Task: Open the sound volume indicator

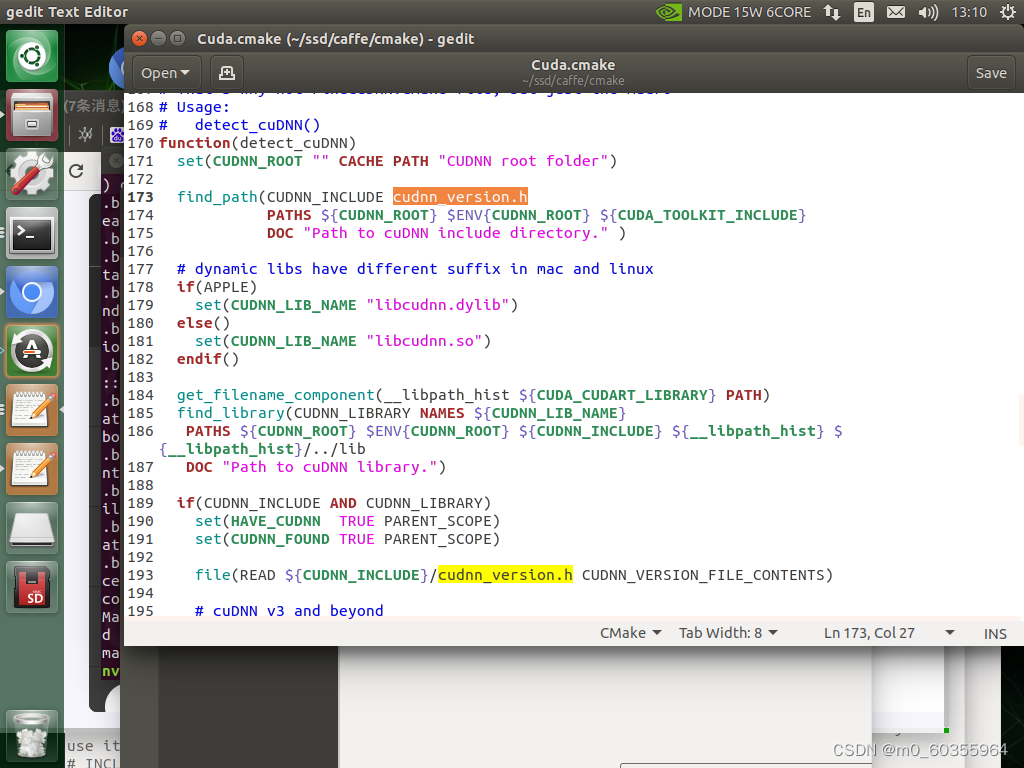Action: (928, 12)
